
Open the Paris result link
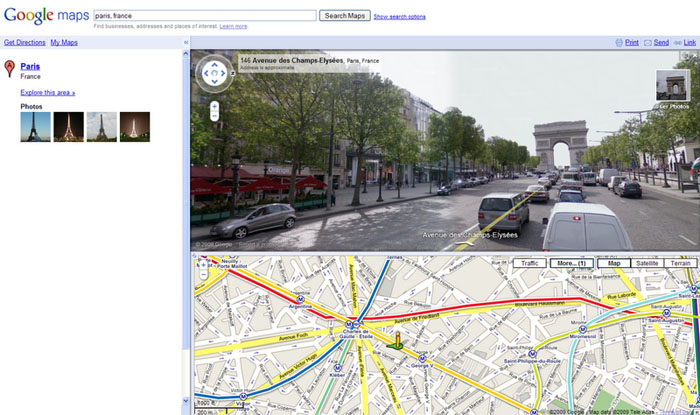[30, 66]
